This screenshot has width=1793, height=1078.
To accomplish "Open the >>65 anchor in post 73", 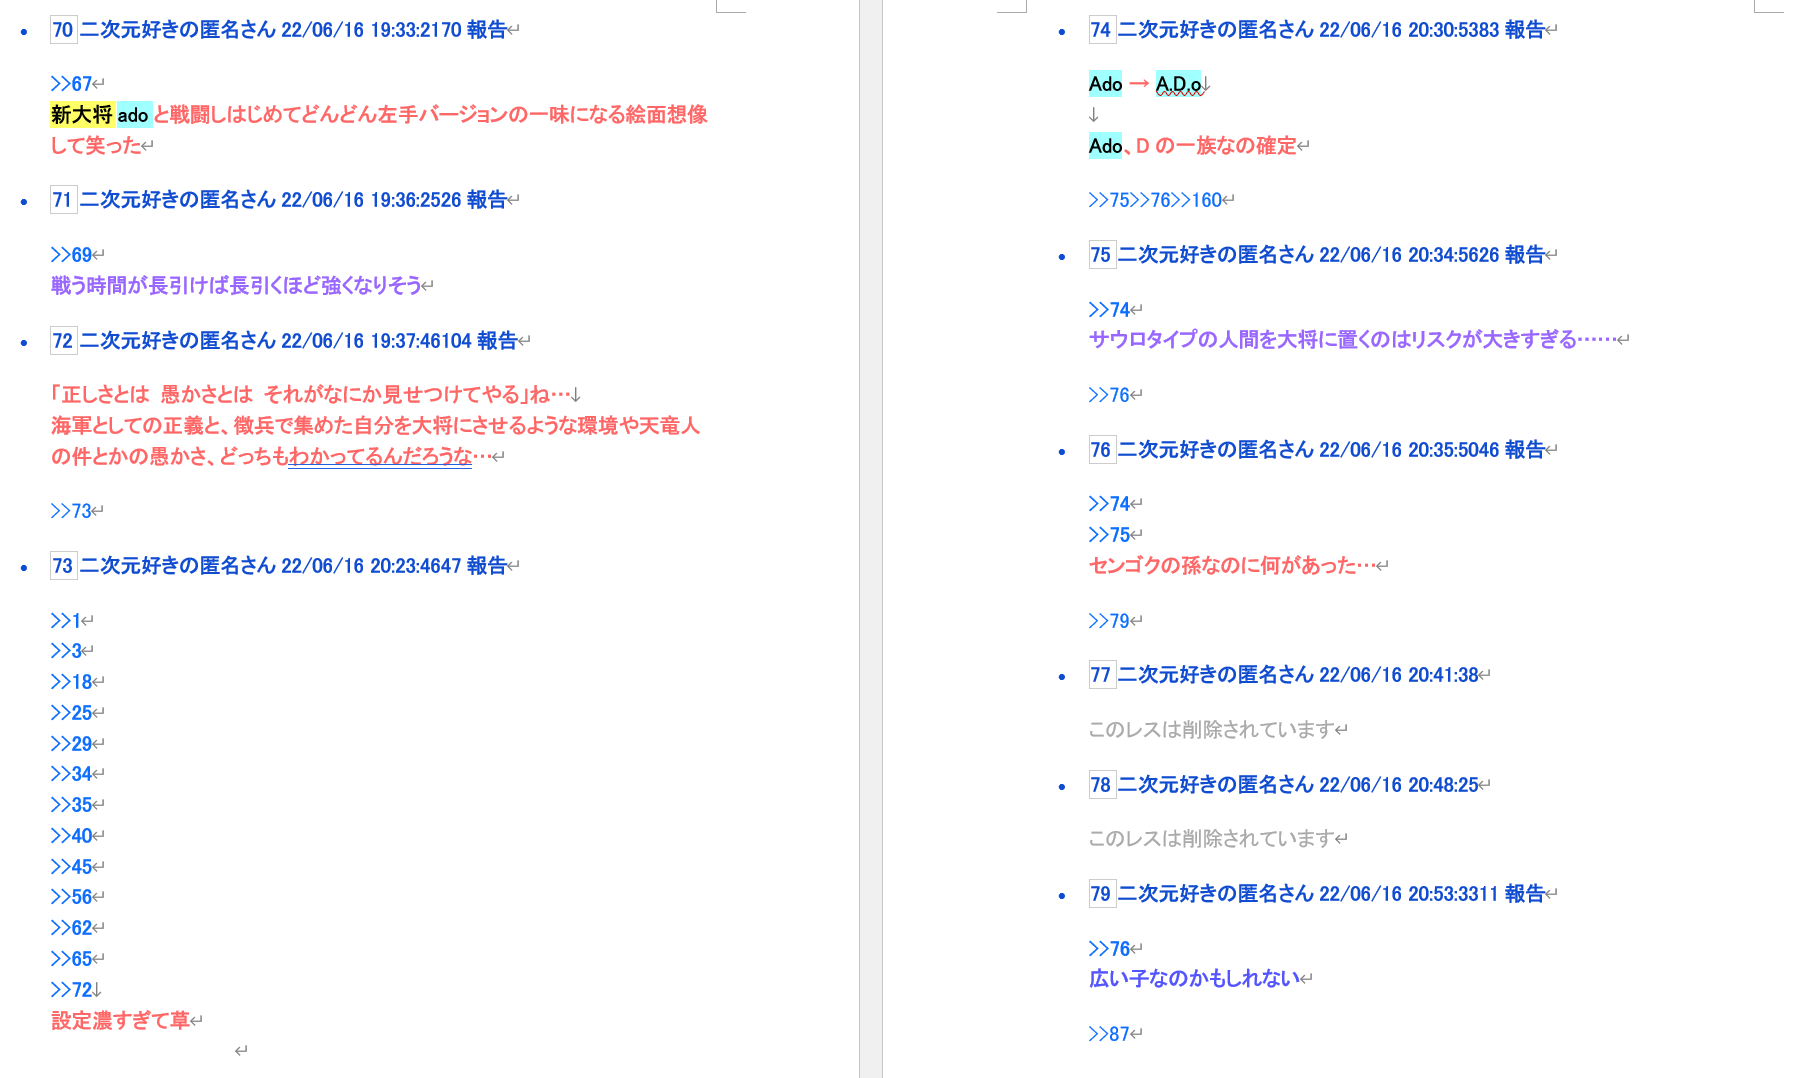I will [71, 959].
